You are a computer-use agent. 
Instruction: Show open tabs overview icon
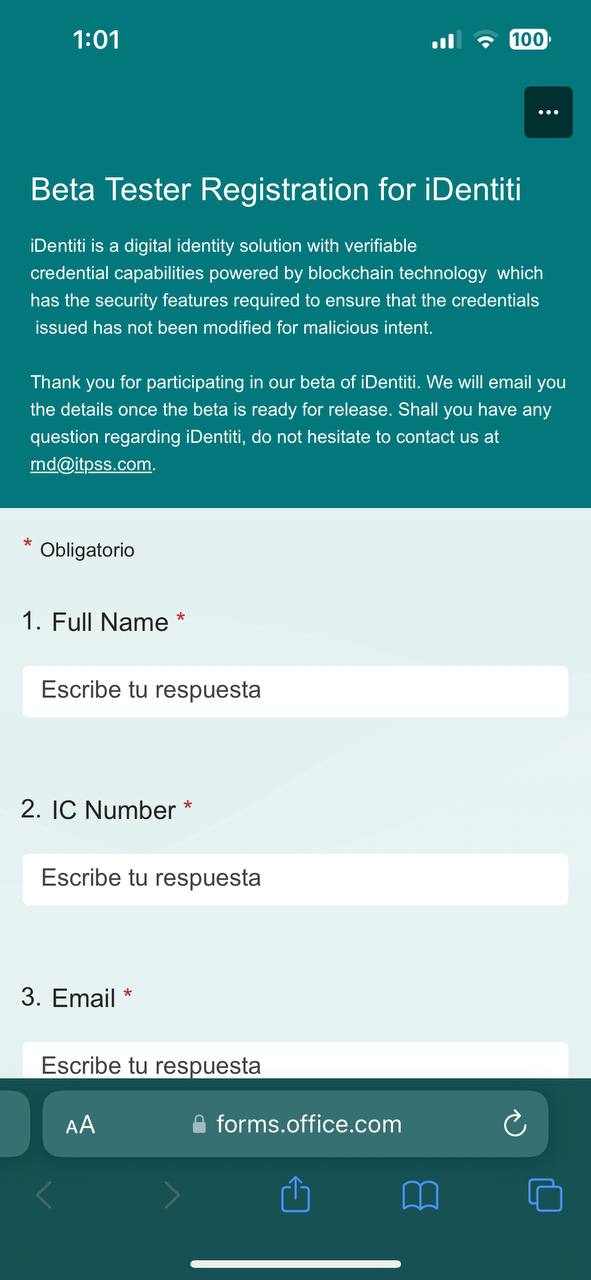click(545, 1195)
